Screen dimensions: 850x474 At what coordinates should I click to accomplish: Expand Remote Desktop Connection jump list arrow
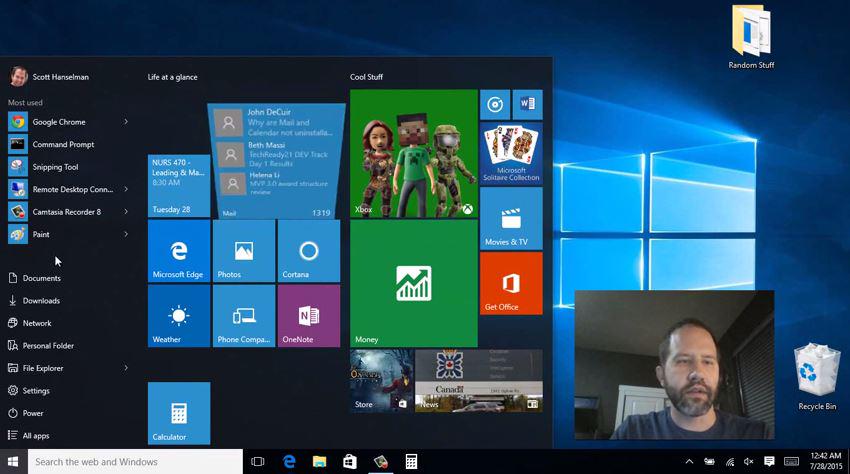tap(126, 189)
